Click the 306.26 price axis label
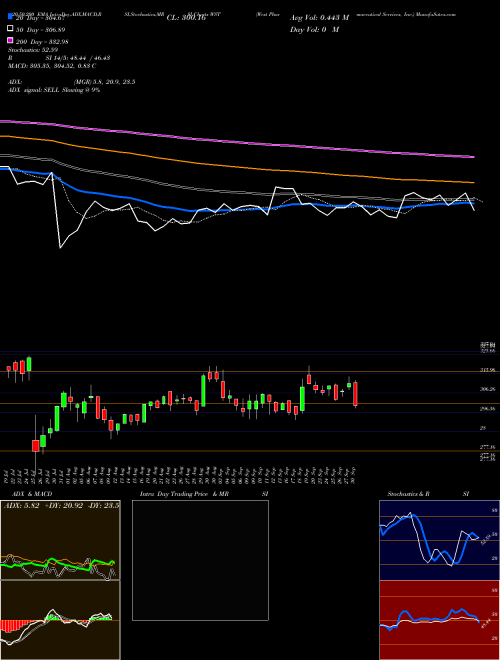This screenshot has width=500, height=660. click(487, 389)
